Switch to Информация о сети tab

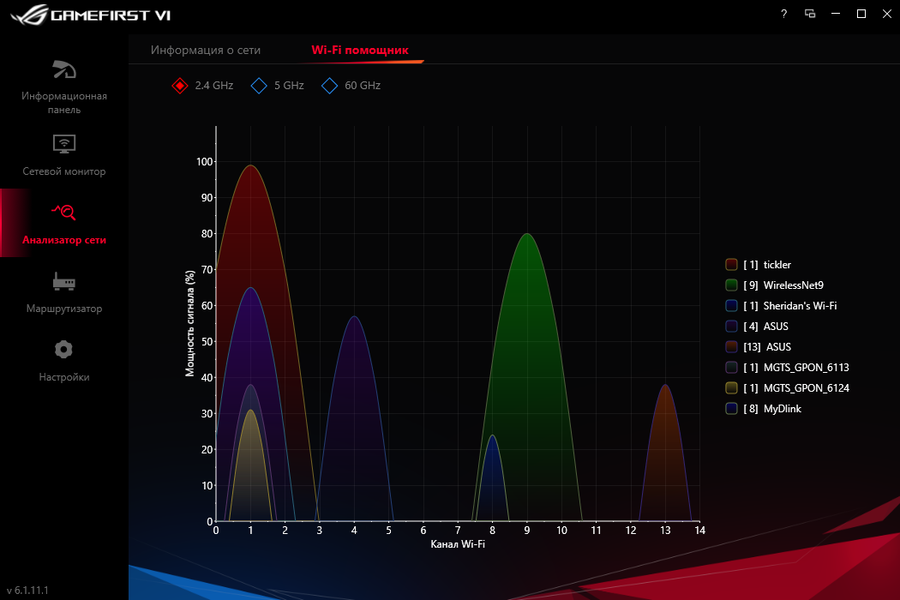(205, 50)
